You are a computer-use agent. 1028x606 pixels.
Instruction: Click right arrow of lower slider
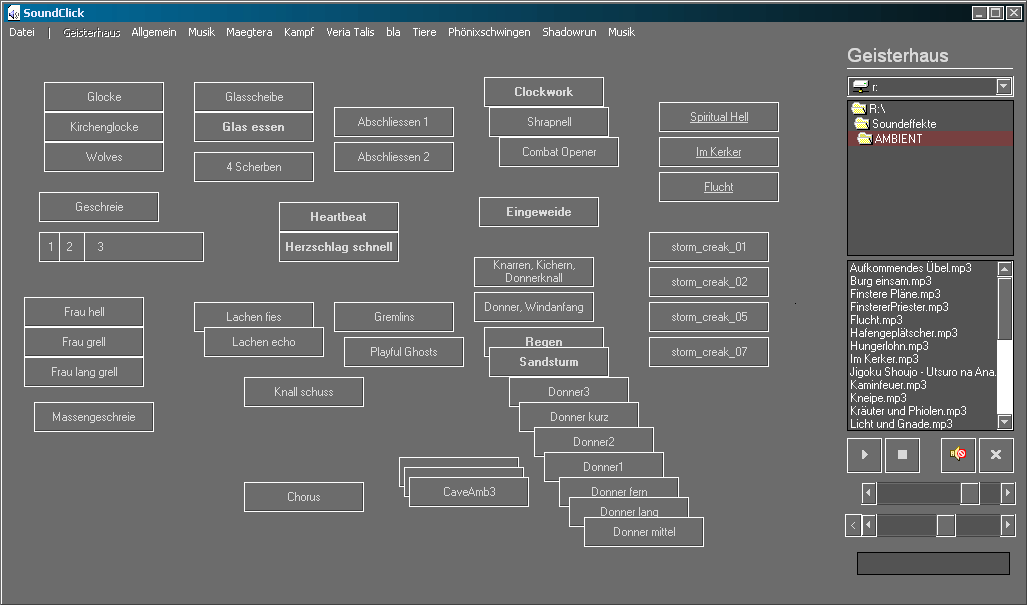[x=1007, y=525]
